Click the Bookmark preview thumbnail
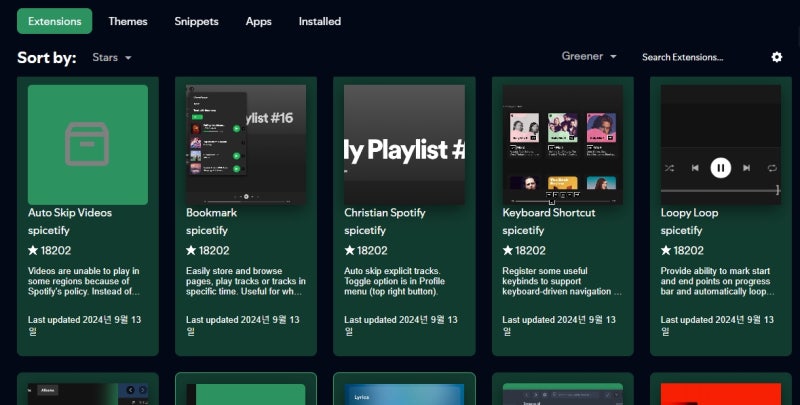The image size is (800, 405). click(x=246, y=145)
